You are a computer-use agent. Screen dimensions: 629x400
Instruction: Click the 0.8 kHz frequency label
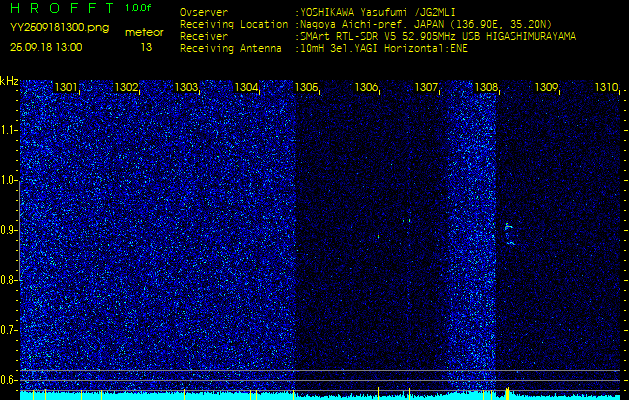pyautogui.click(x=8, y=280)
